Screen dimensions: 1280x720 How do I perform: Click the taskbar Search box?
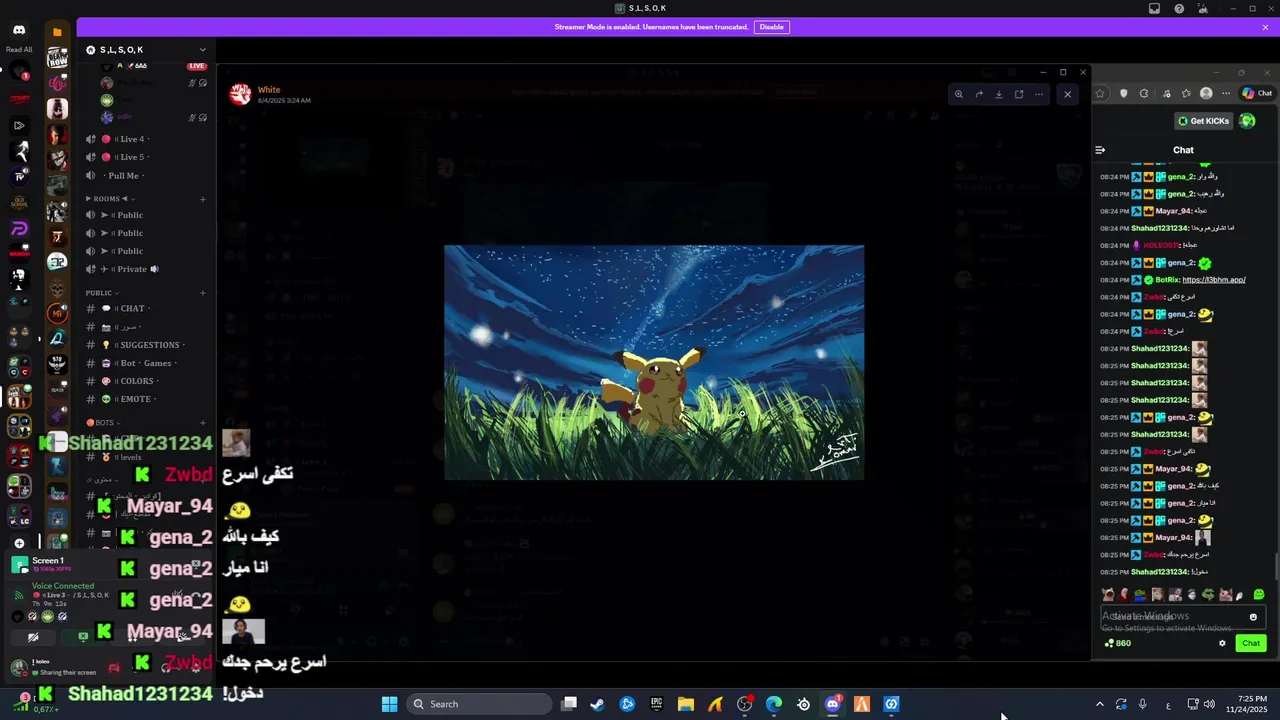pos(479,704)
